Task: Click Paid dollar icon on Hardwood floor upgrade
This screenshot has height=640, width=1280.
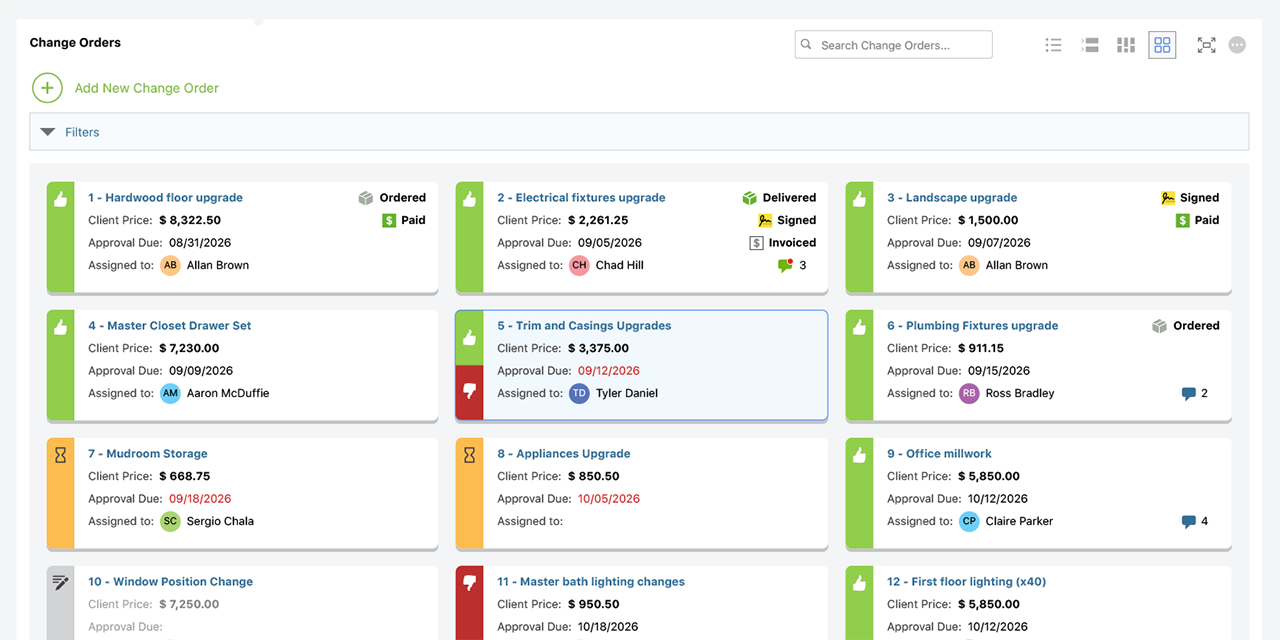Action: 389,220
